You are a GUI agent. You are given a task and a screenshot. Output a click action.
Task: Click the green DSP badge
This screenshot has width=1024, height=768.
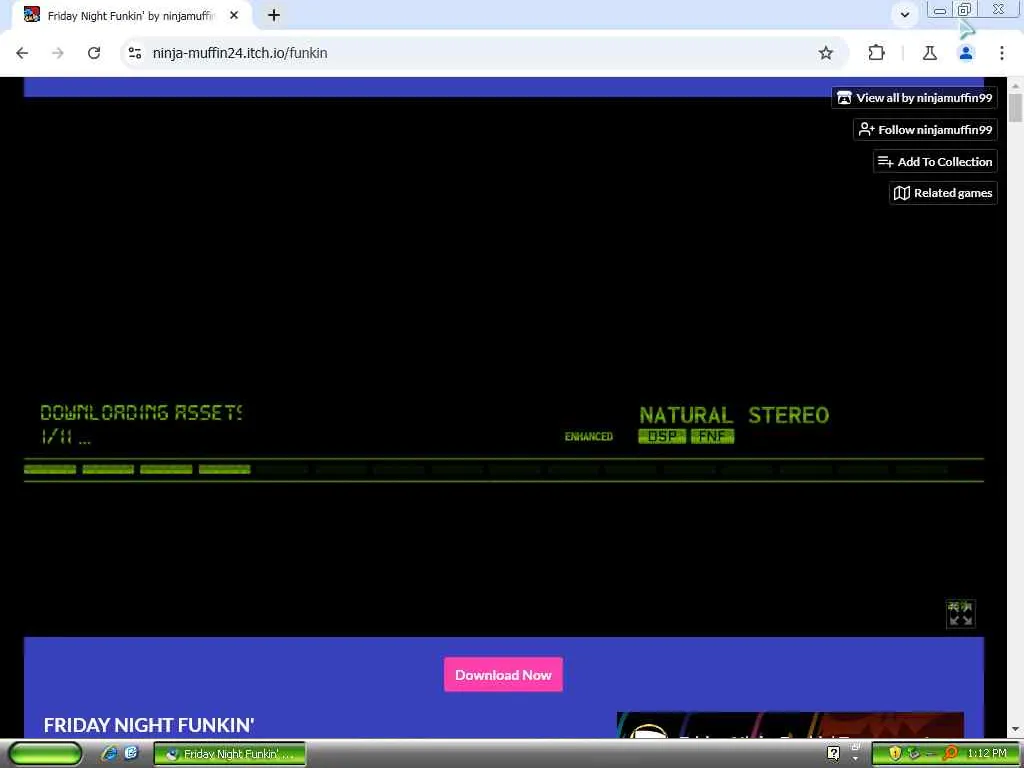[x=662, y=436]
